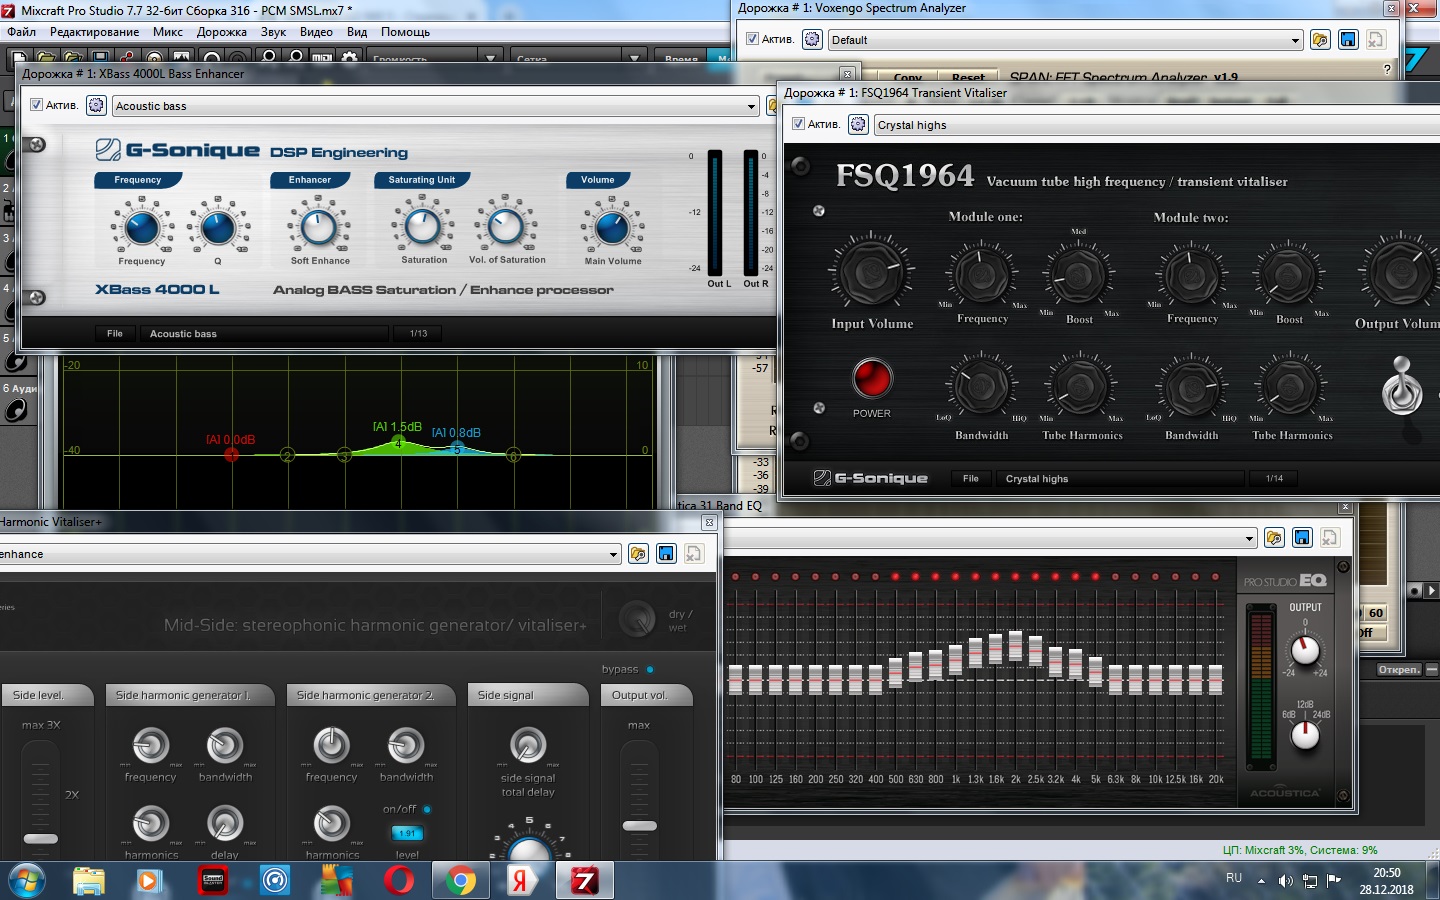Image resolution: width=1440 pixels, height=900 pixels.
Task: Click Время button in Mixcraft toolbar
Action: click(x=681, y=59)
